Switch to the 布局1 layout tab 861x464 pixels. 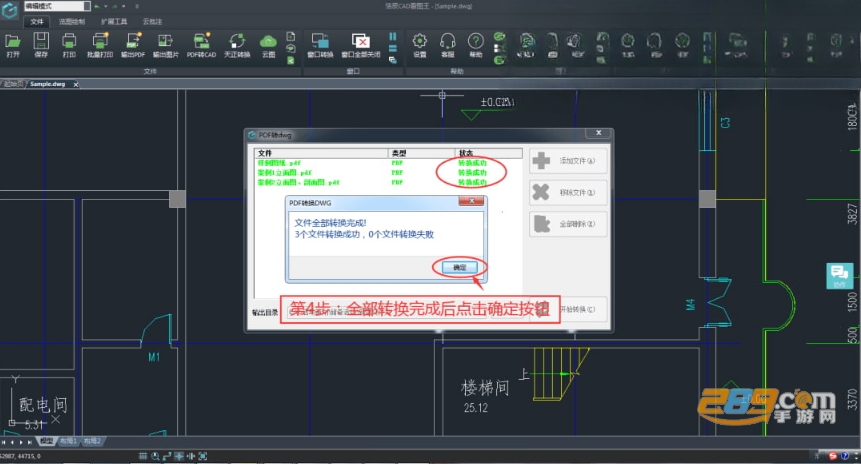(68, 441)
